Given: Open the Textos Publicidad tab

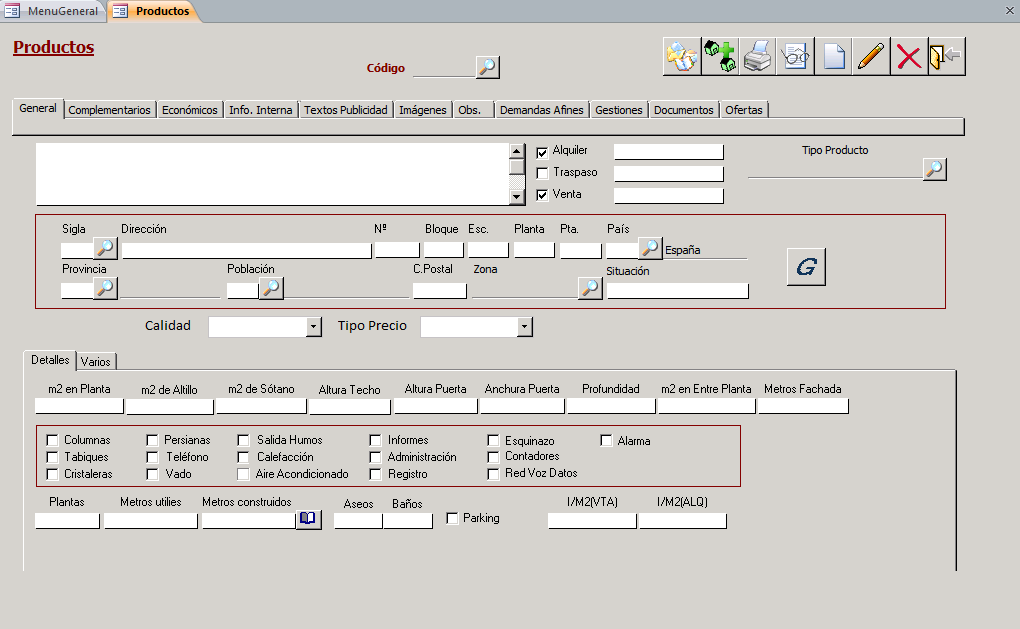Looking at the screenshot, I should coord(345,110).
